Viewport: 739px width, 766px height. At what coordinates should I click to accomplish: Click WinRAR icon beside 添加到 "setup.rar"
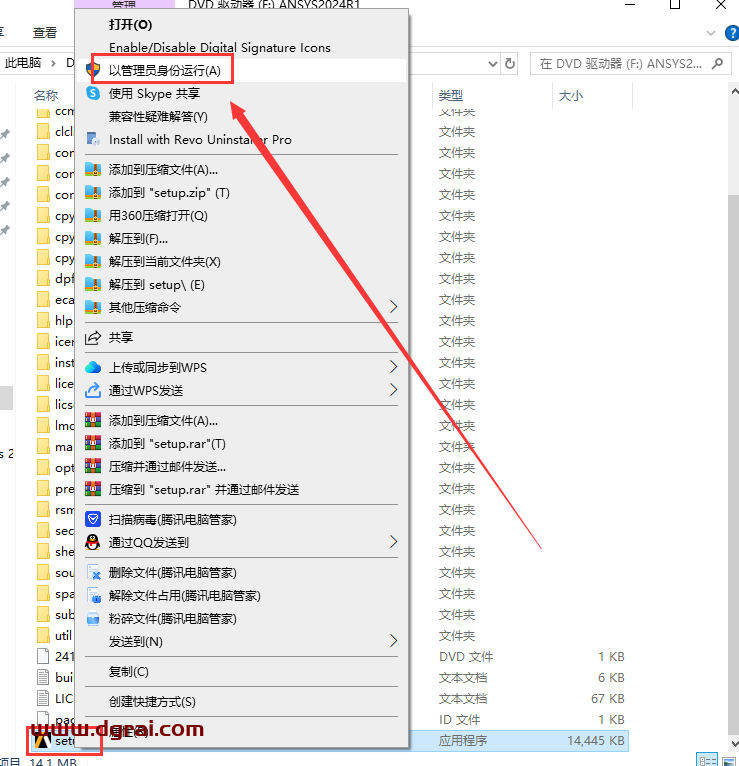click(93, 443)
